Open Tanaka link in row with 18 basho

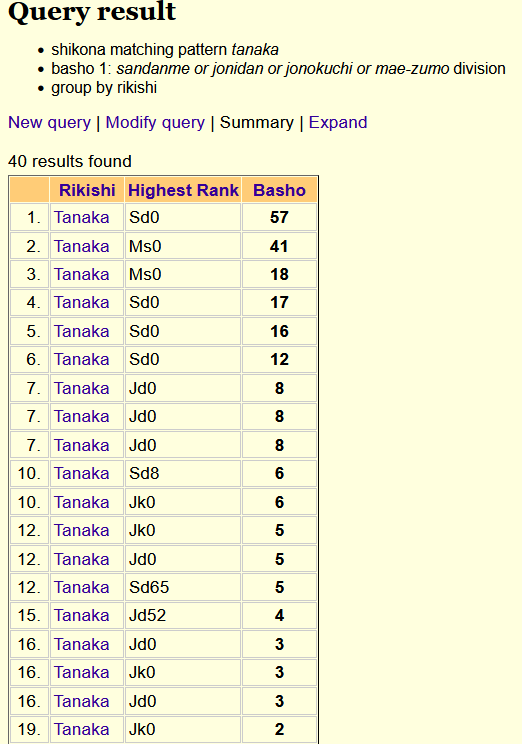click(82, 274)
